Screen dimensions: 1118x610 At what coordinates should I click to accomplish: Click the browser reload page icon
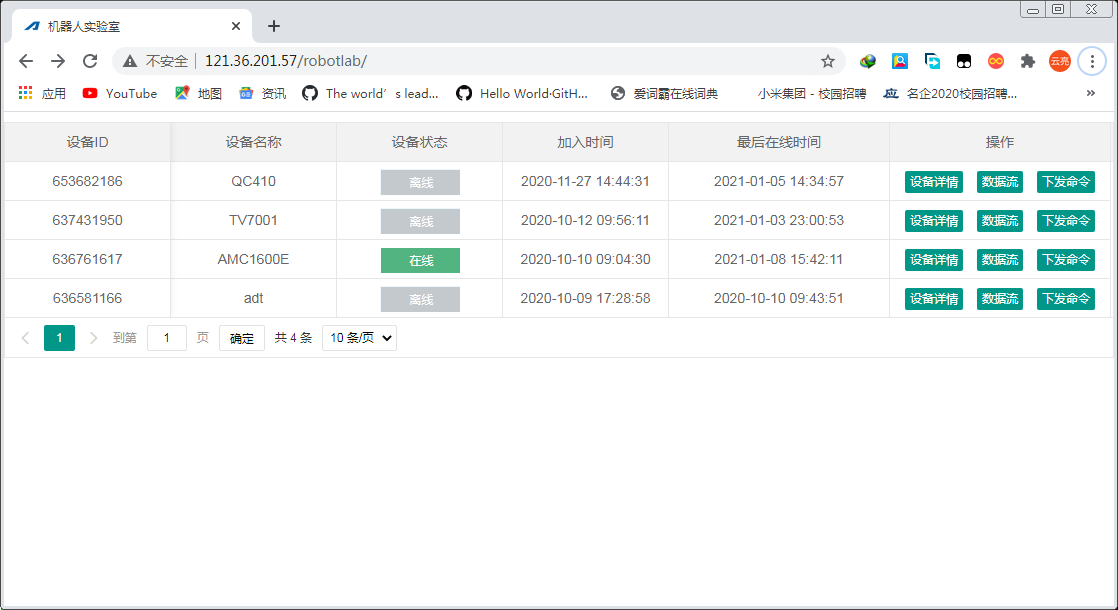pyautogui.click(x=90, y=61)
